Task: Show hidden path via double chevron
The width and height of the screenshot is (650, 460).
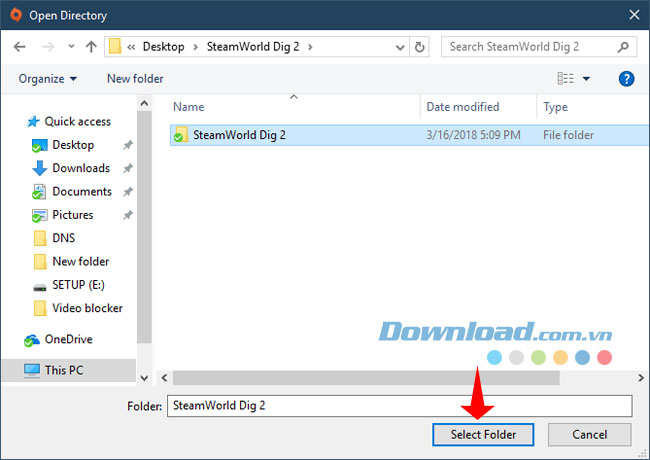Action: click(x=131, y=47)
